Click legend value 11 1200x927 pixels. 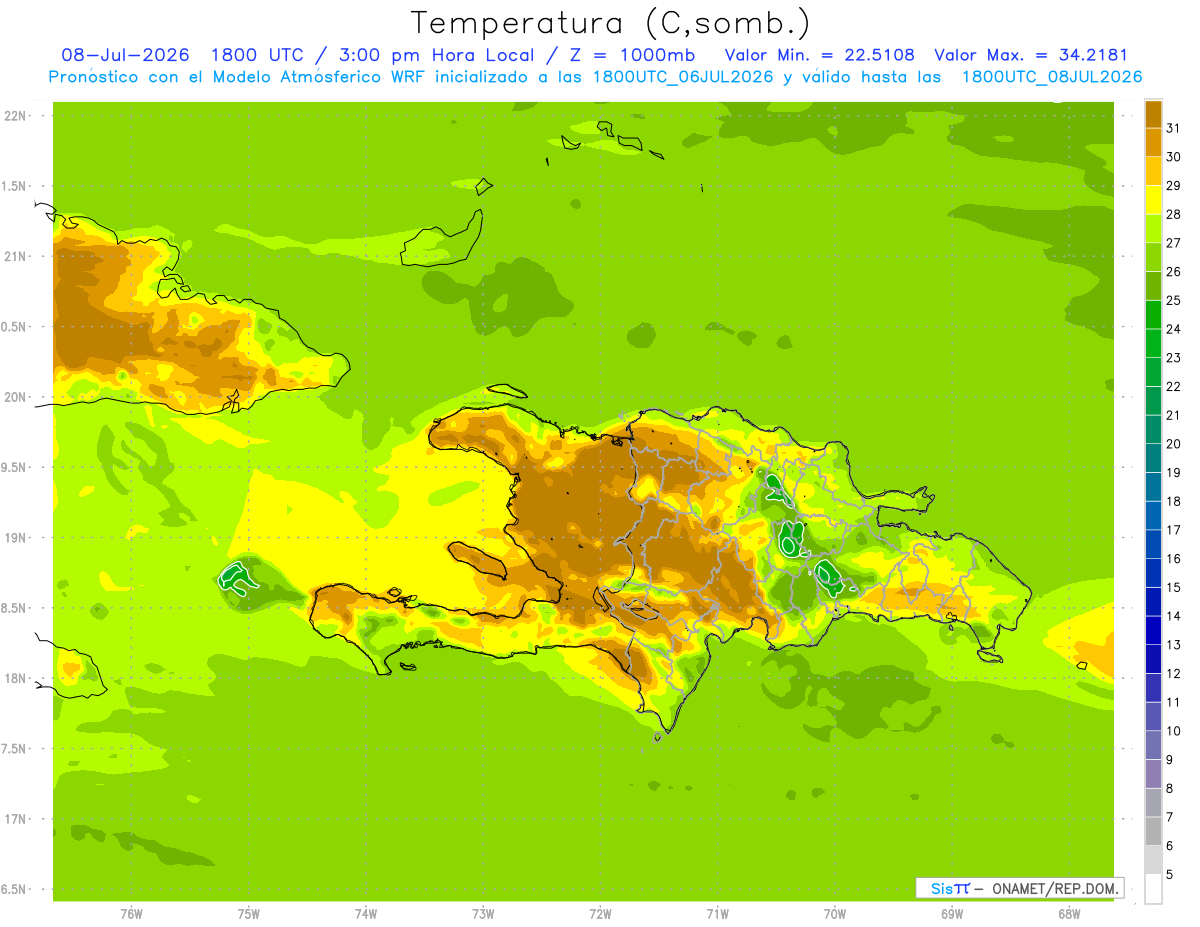point(1174,703)
